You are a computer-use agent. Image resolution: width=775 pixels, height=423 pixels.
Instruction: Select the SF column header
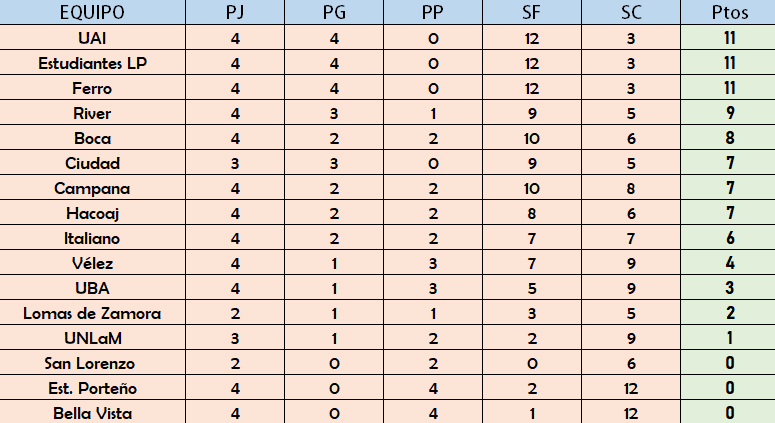pos(532,12)
